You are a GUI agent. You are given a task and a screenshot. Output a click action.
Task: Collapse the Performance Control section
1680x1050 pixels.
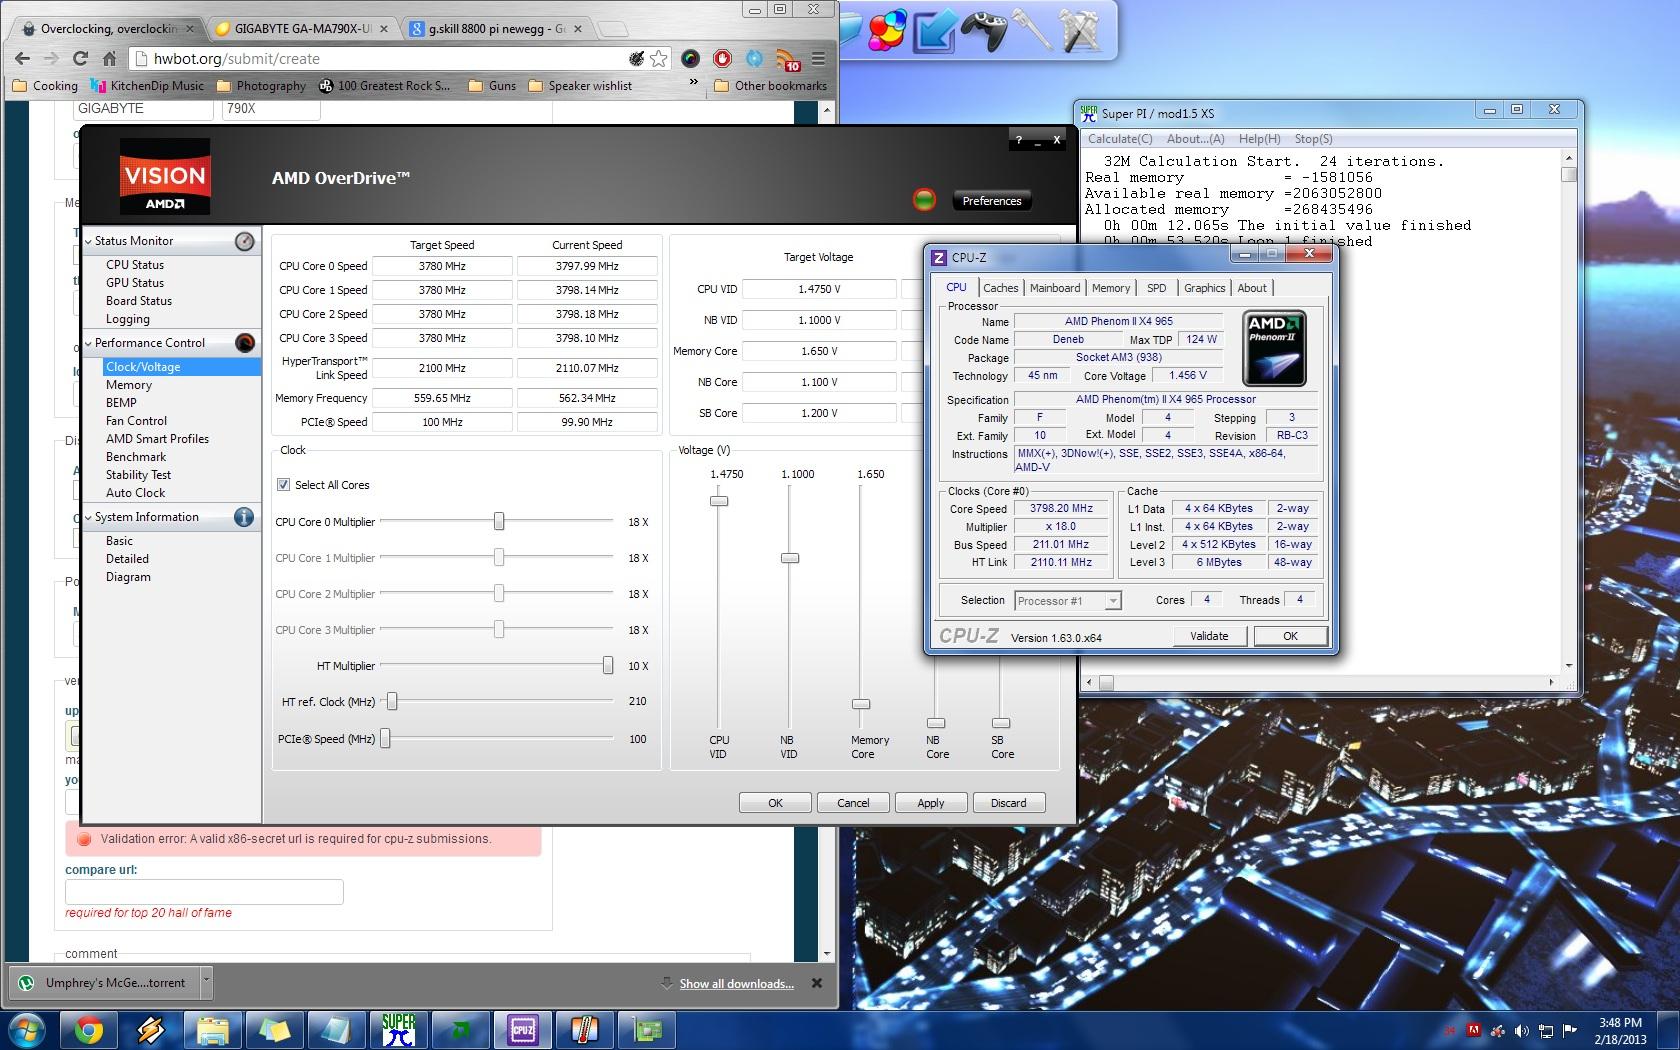[88, 343]
